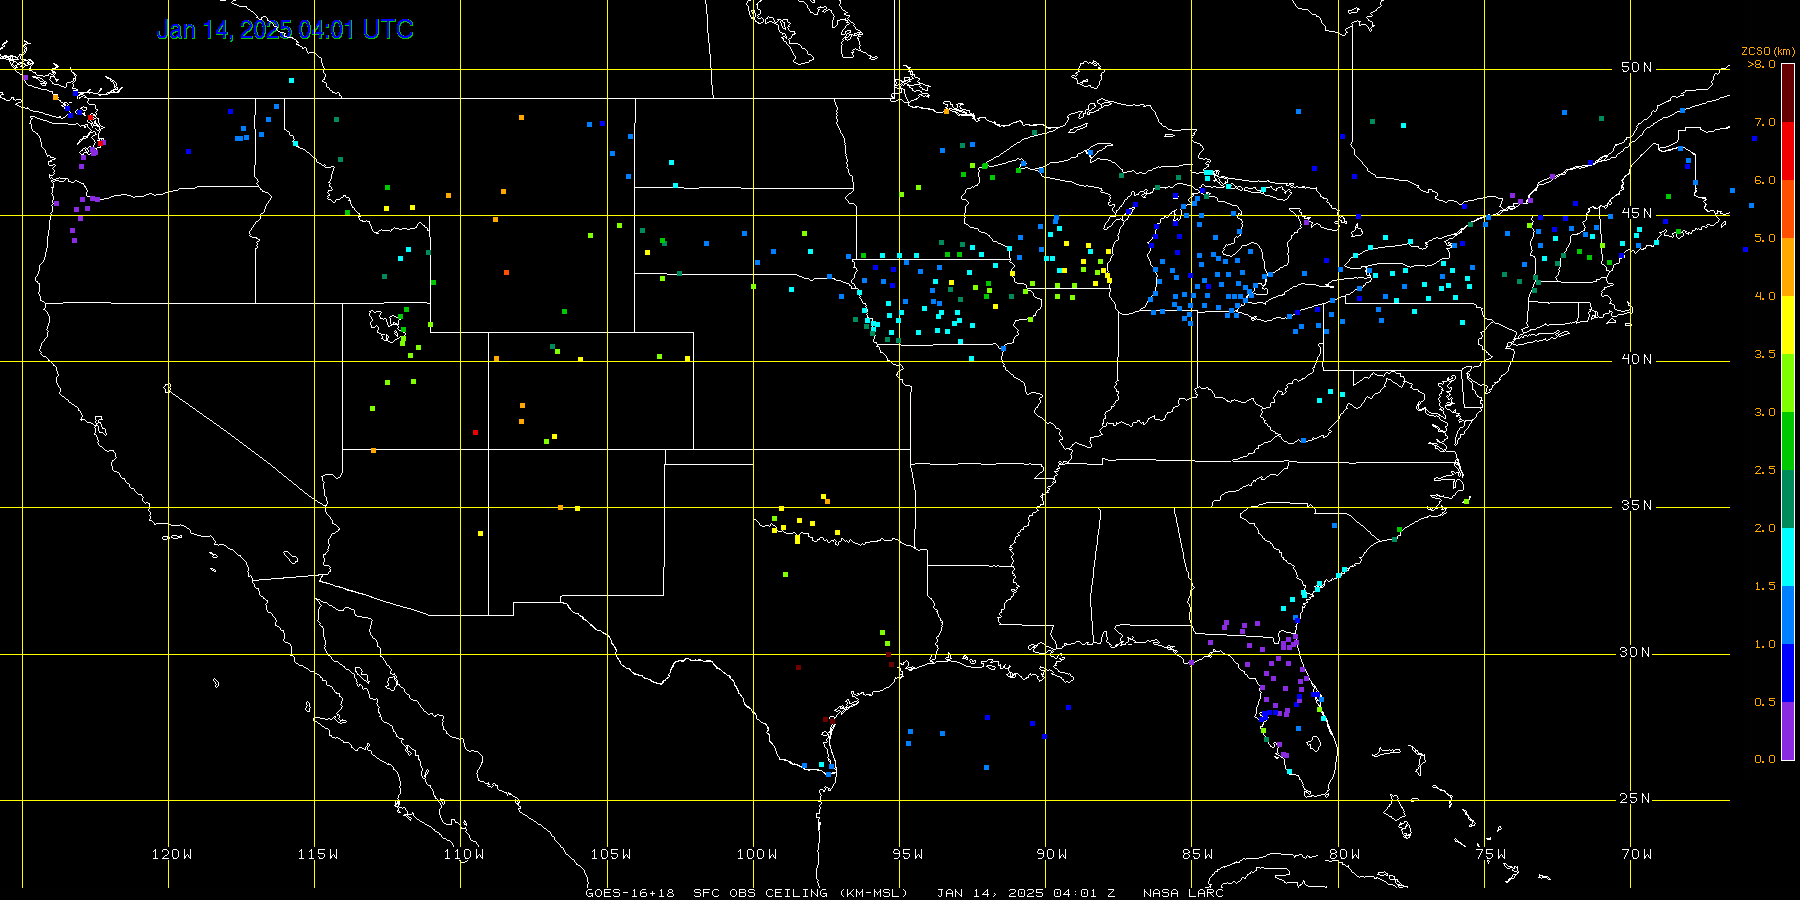Image resolution: width=1800 pixels, height=900 pixels.
Task: Click the 85W longitude label
Action: coord(1198,854)
